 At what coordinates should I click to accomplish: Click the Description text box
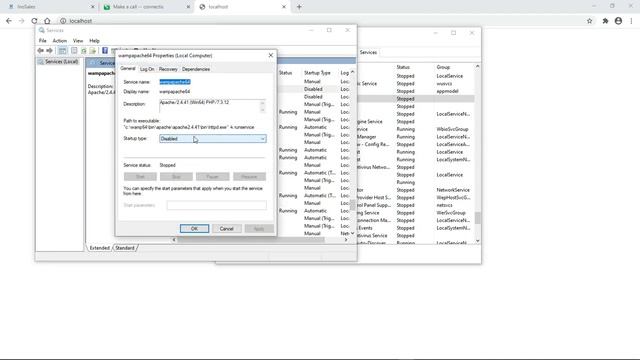(x=212, y=106)
